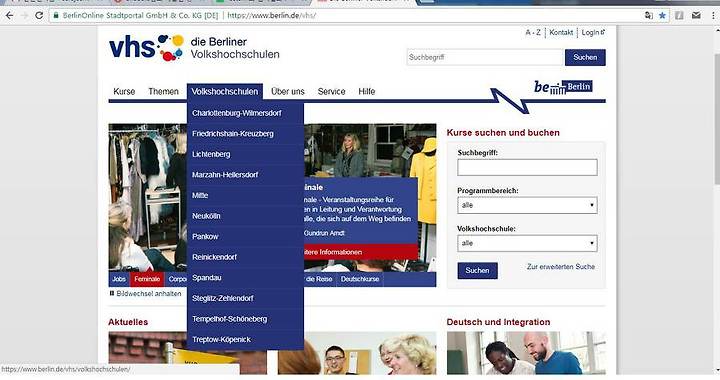The image size is (720, 380).
Task: Select Friedrichshain-Kreuzberg from dropdown
Action: 245,134
